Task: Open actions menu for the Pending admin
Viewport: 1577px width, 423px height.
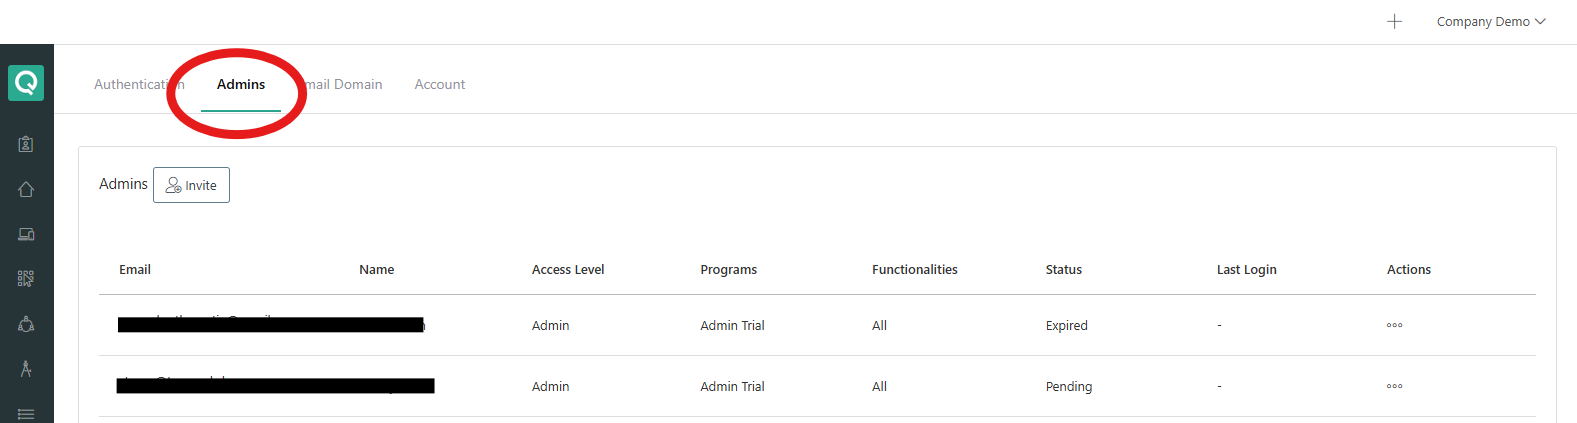Action: [x=1394, y=386]
